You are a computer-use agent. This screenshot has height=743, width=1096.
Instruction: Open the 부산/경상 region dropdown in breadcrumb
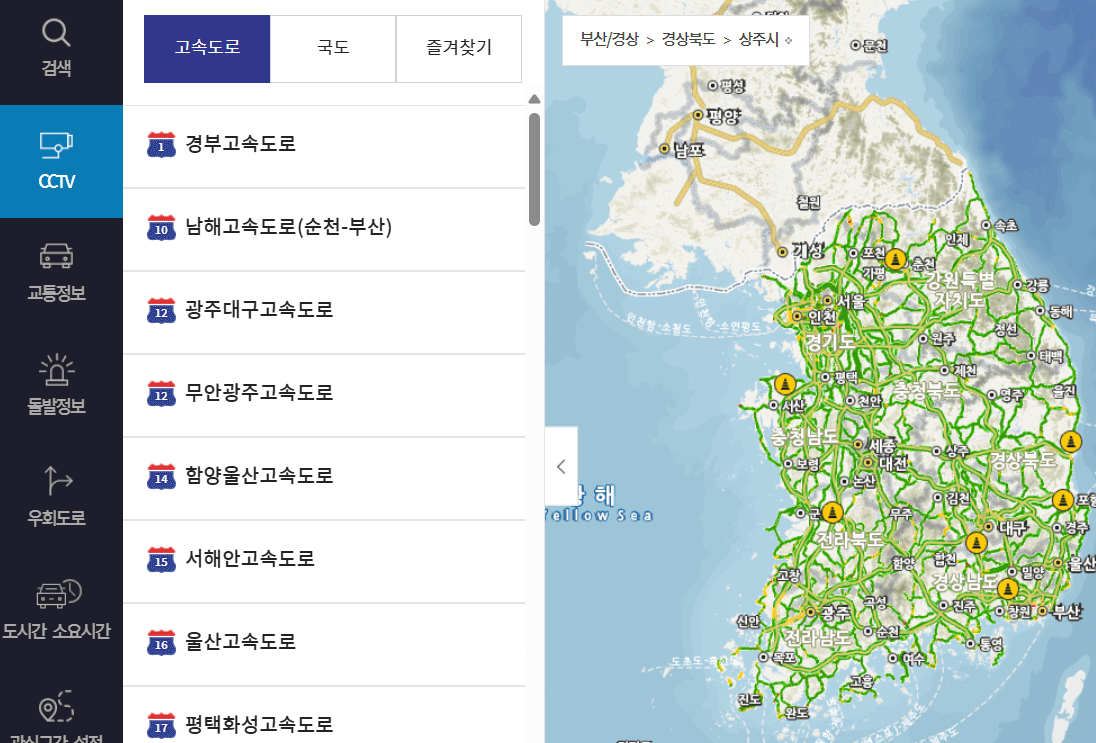pyautogui.click(x=609, y=39)
